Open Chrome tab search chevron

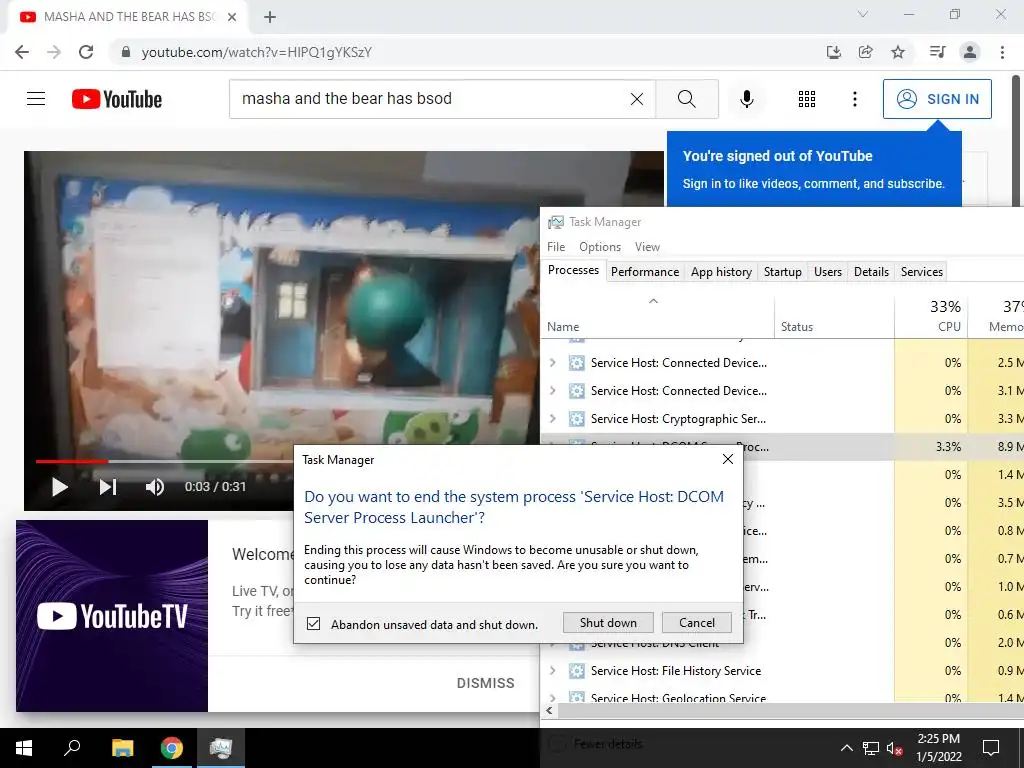tap(863, 14)
